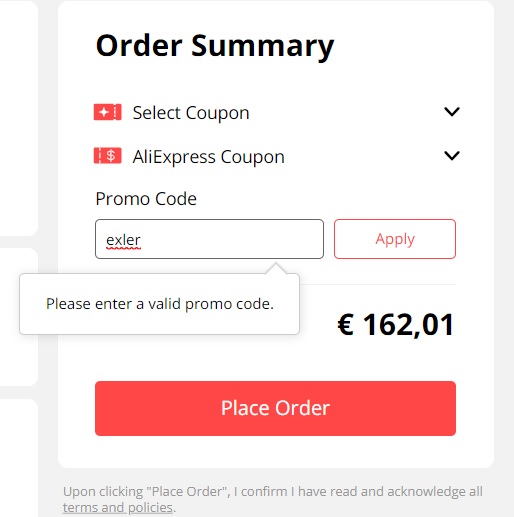The width and height of the screenshot is (514, 517).
Task: Focus the Promo Code input field
Action: tap(209, 239)
